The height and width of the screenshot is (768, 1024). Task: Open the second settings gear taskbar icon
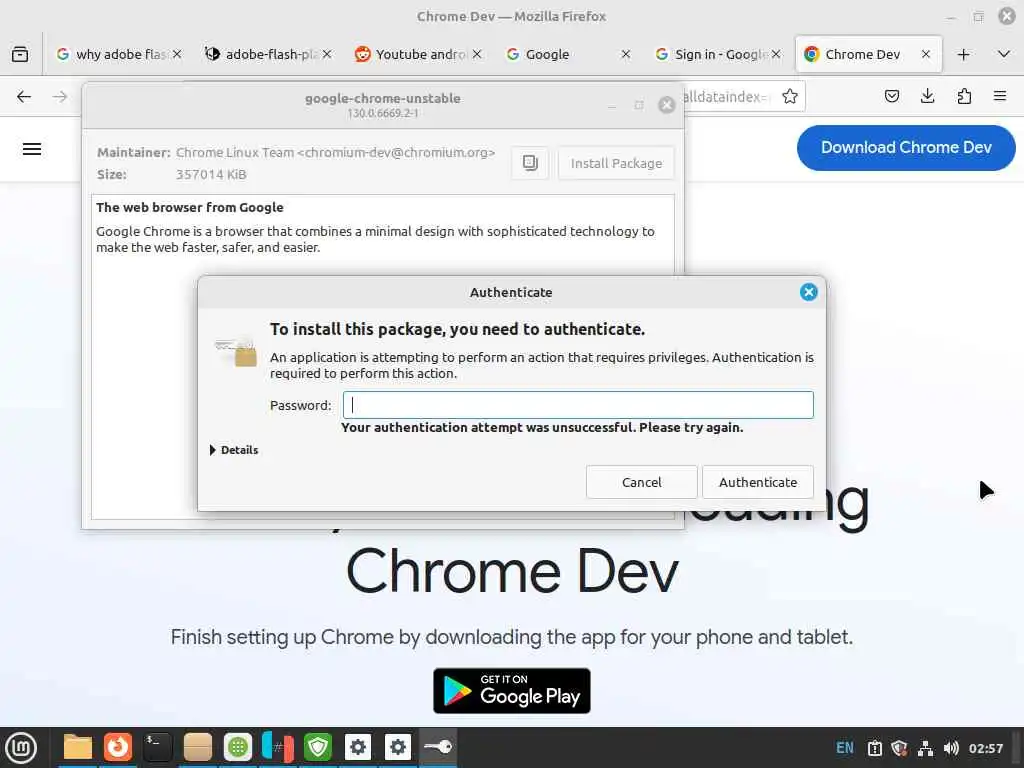(398, 747)
